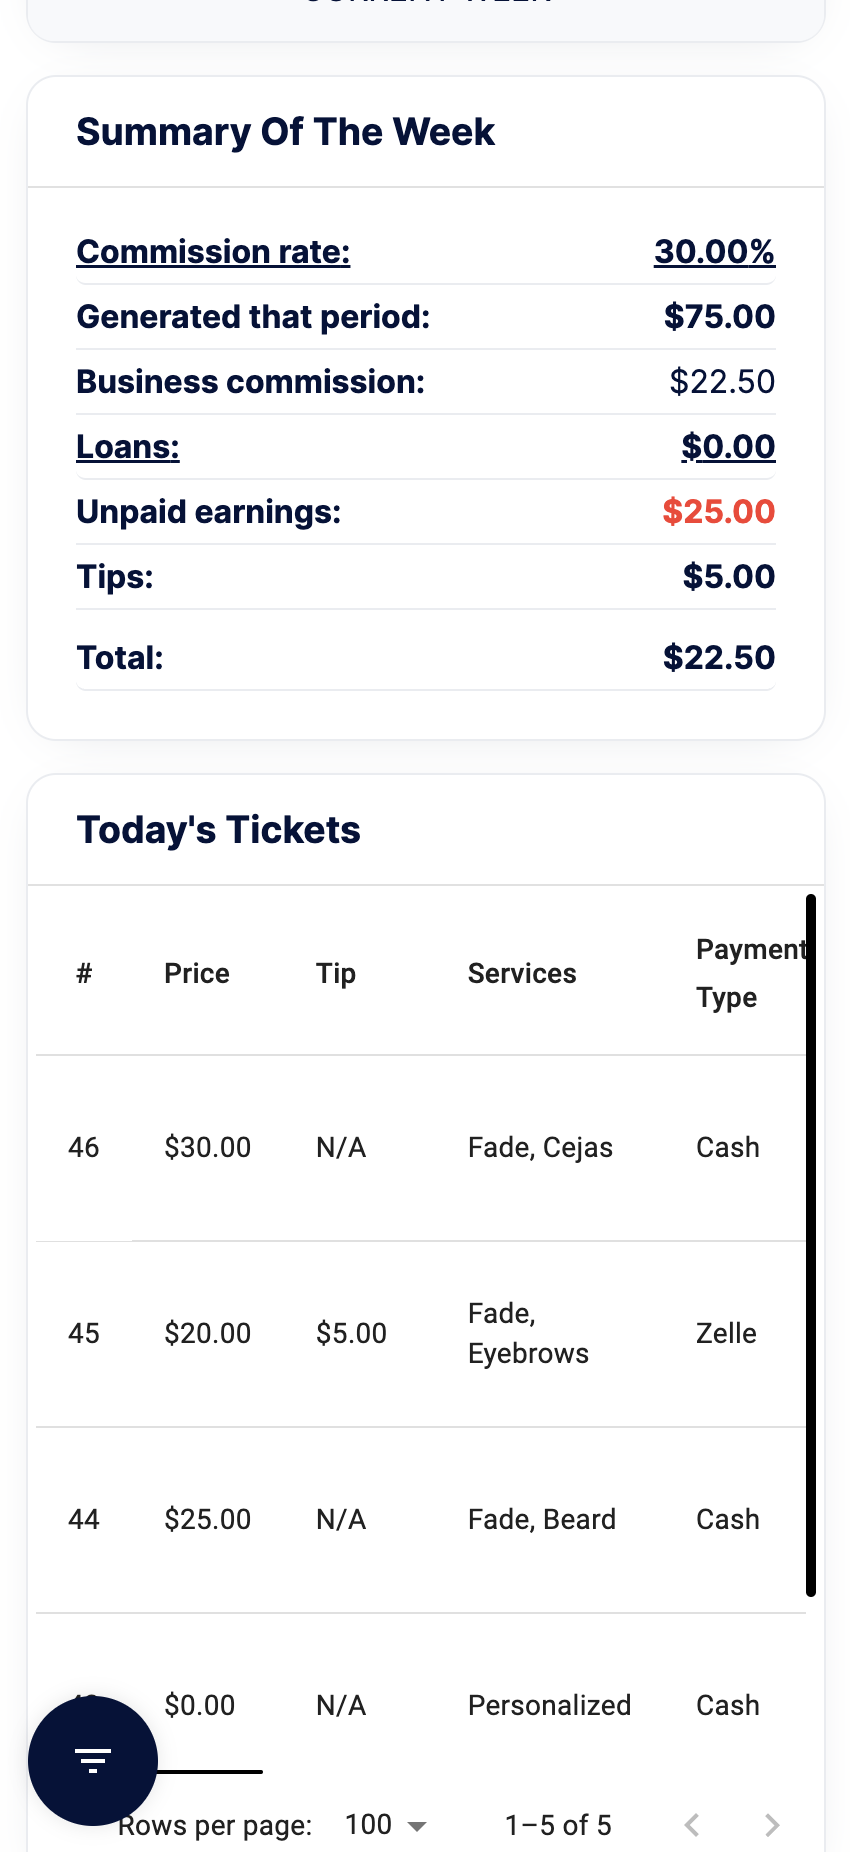Viewport: 850px width, 1852px height.
Task: Select ticket number 46 row
Action: (x=421, y=1147)
